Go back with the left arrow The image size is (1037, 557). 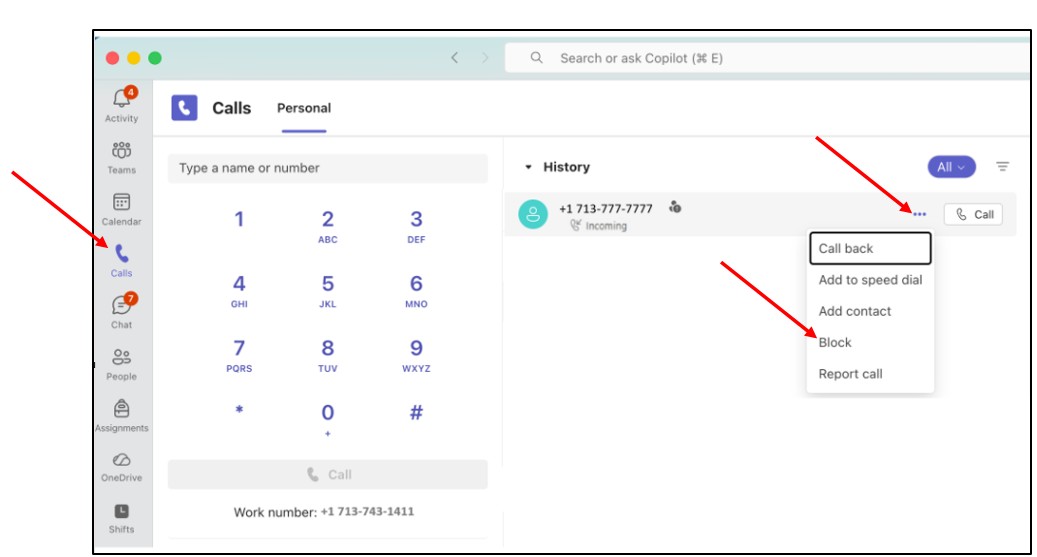pyautogui.click(x=454, y=58)
